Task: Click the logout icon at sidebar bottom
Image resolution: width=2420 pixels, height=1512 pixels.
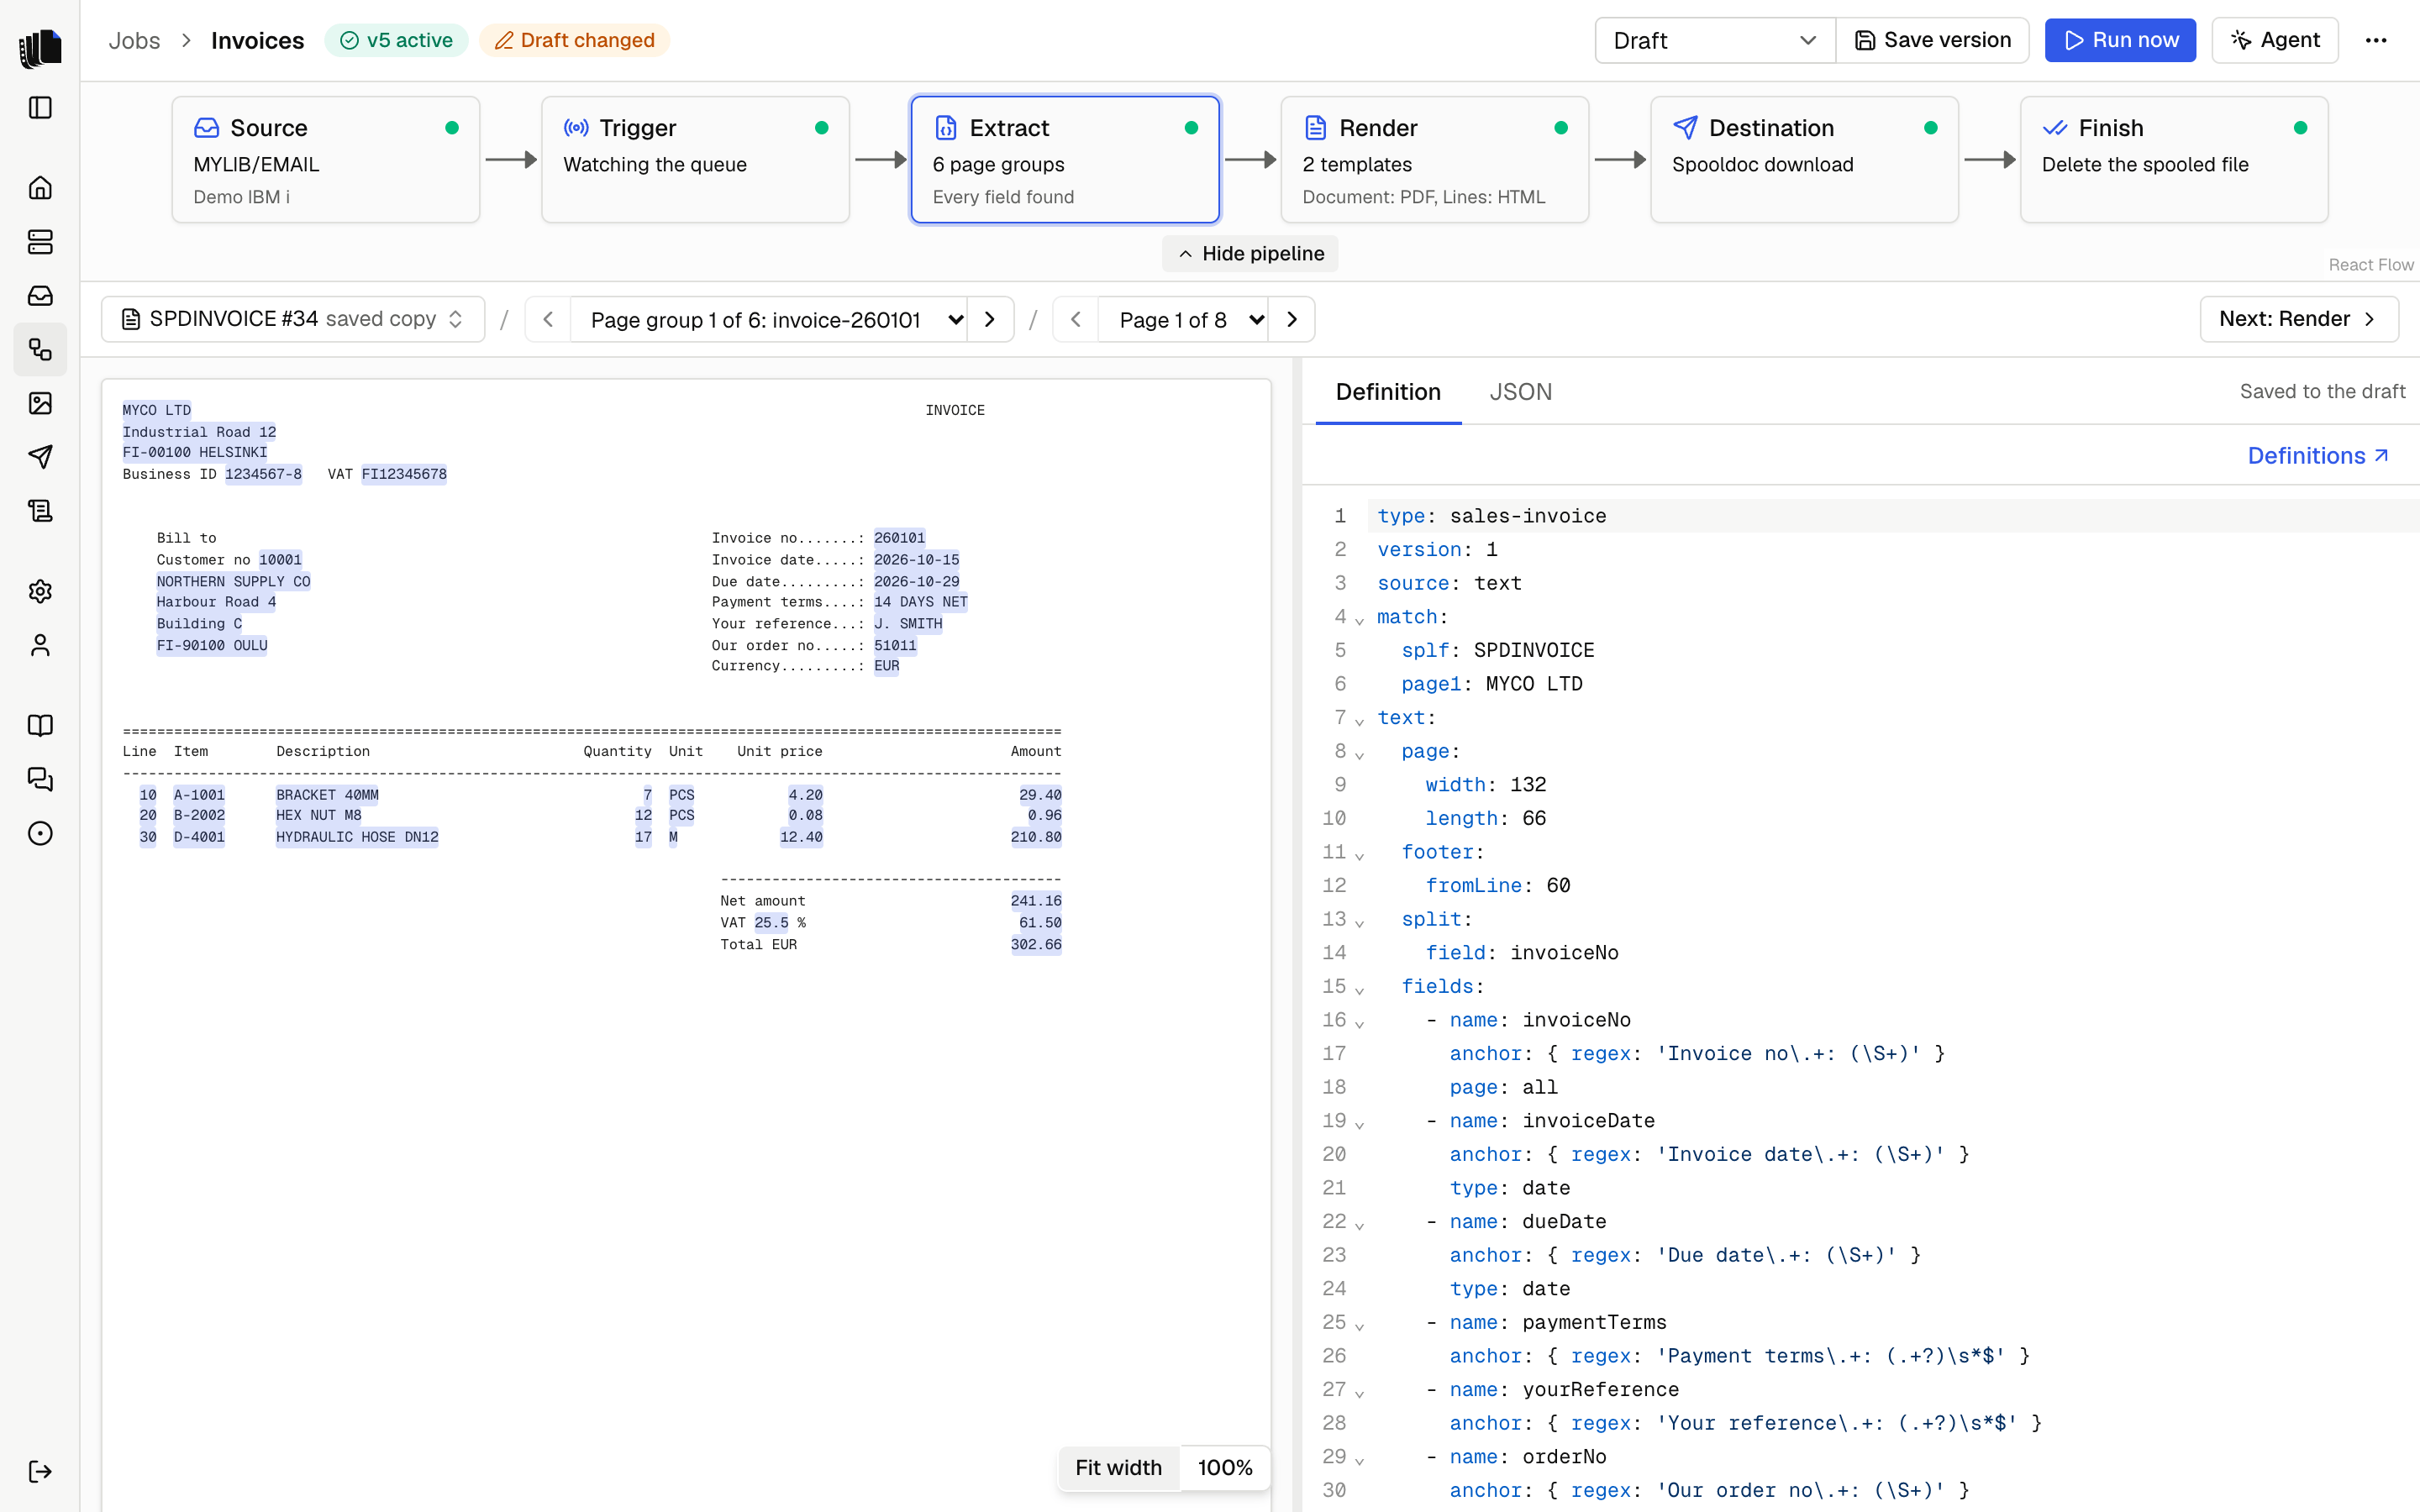Action: pyautogui.click(x=40, y=1471)
